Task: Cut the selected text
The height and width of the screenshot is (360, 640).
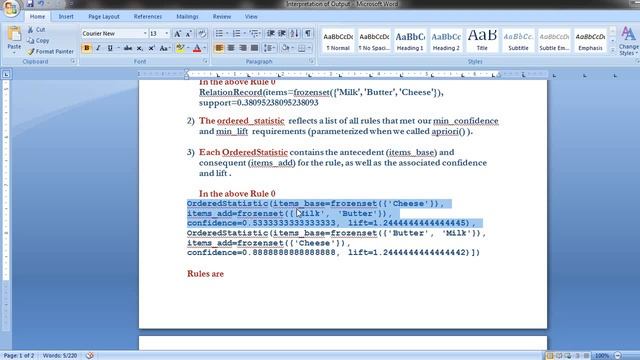Action: 36,30
